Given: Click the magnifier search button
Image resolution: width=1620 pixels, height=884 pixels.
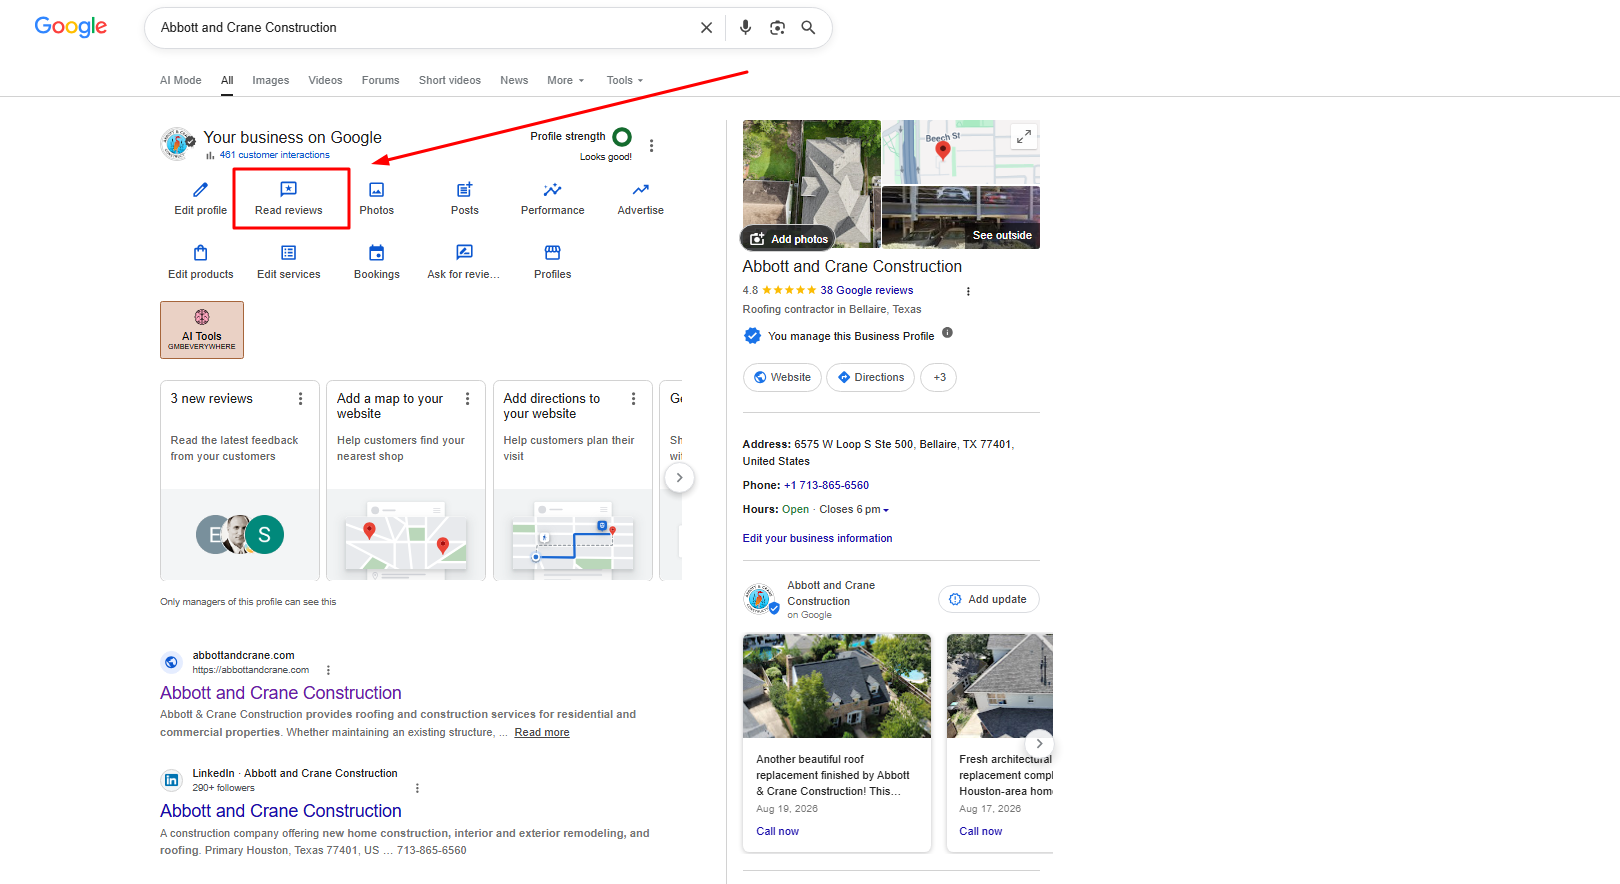Looking at the screenshot, I should [808, 28].
